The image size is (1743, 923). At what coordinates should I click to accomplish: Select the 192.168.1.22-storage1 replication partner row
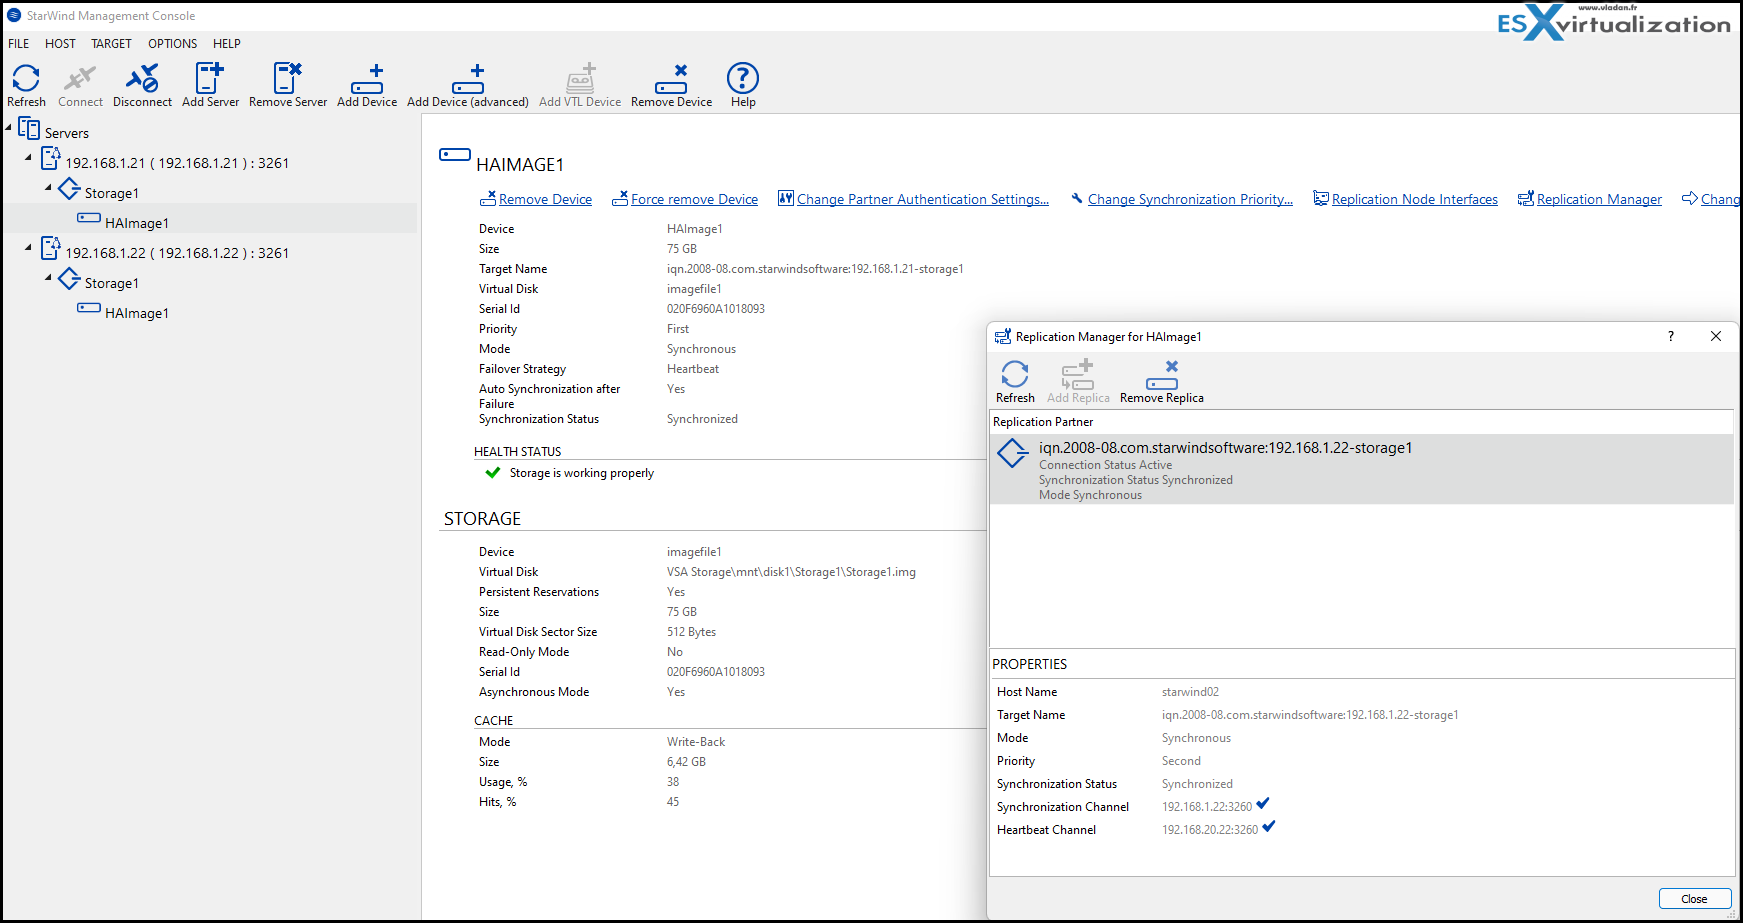tap(1361, 469)
